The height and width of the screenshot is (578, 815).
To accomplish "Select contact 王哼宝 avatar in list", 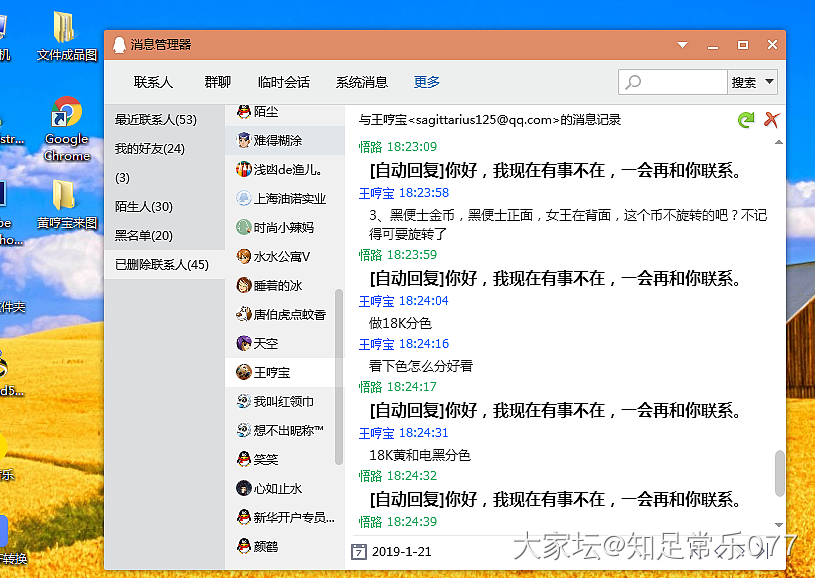I will (244, 372).
